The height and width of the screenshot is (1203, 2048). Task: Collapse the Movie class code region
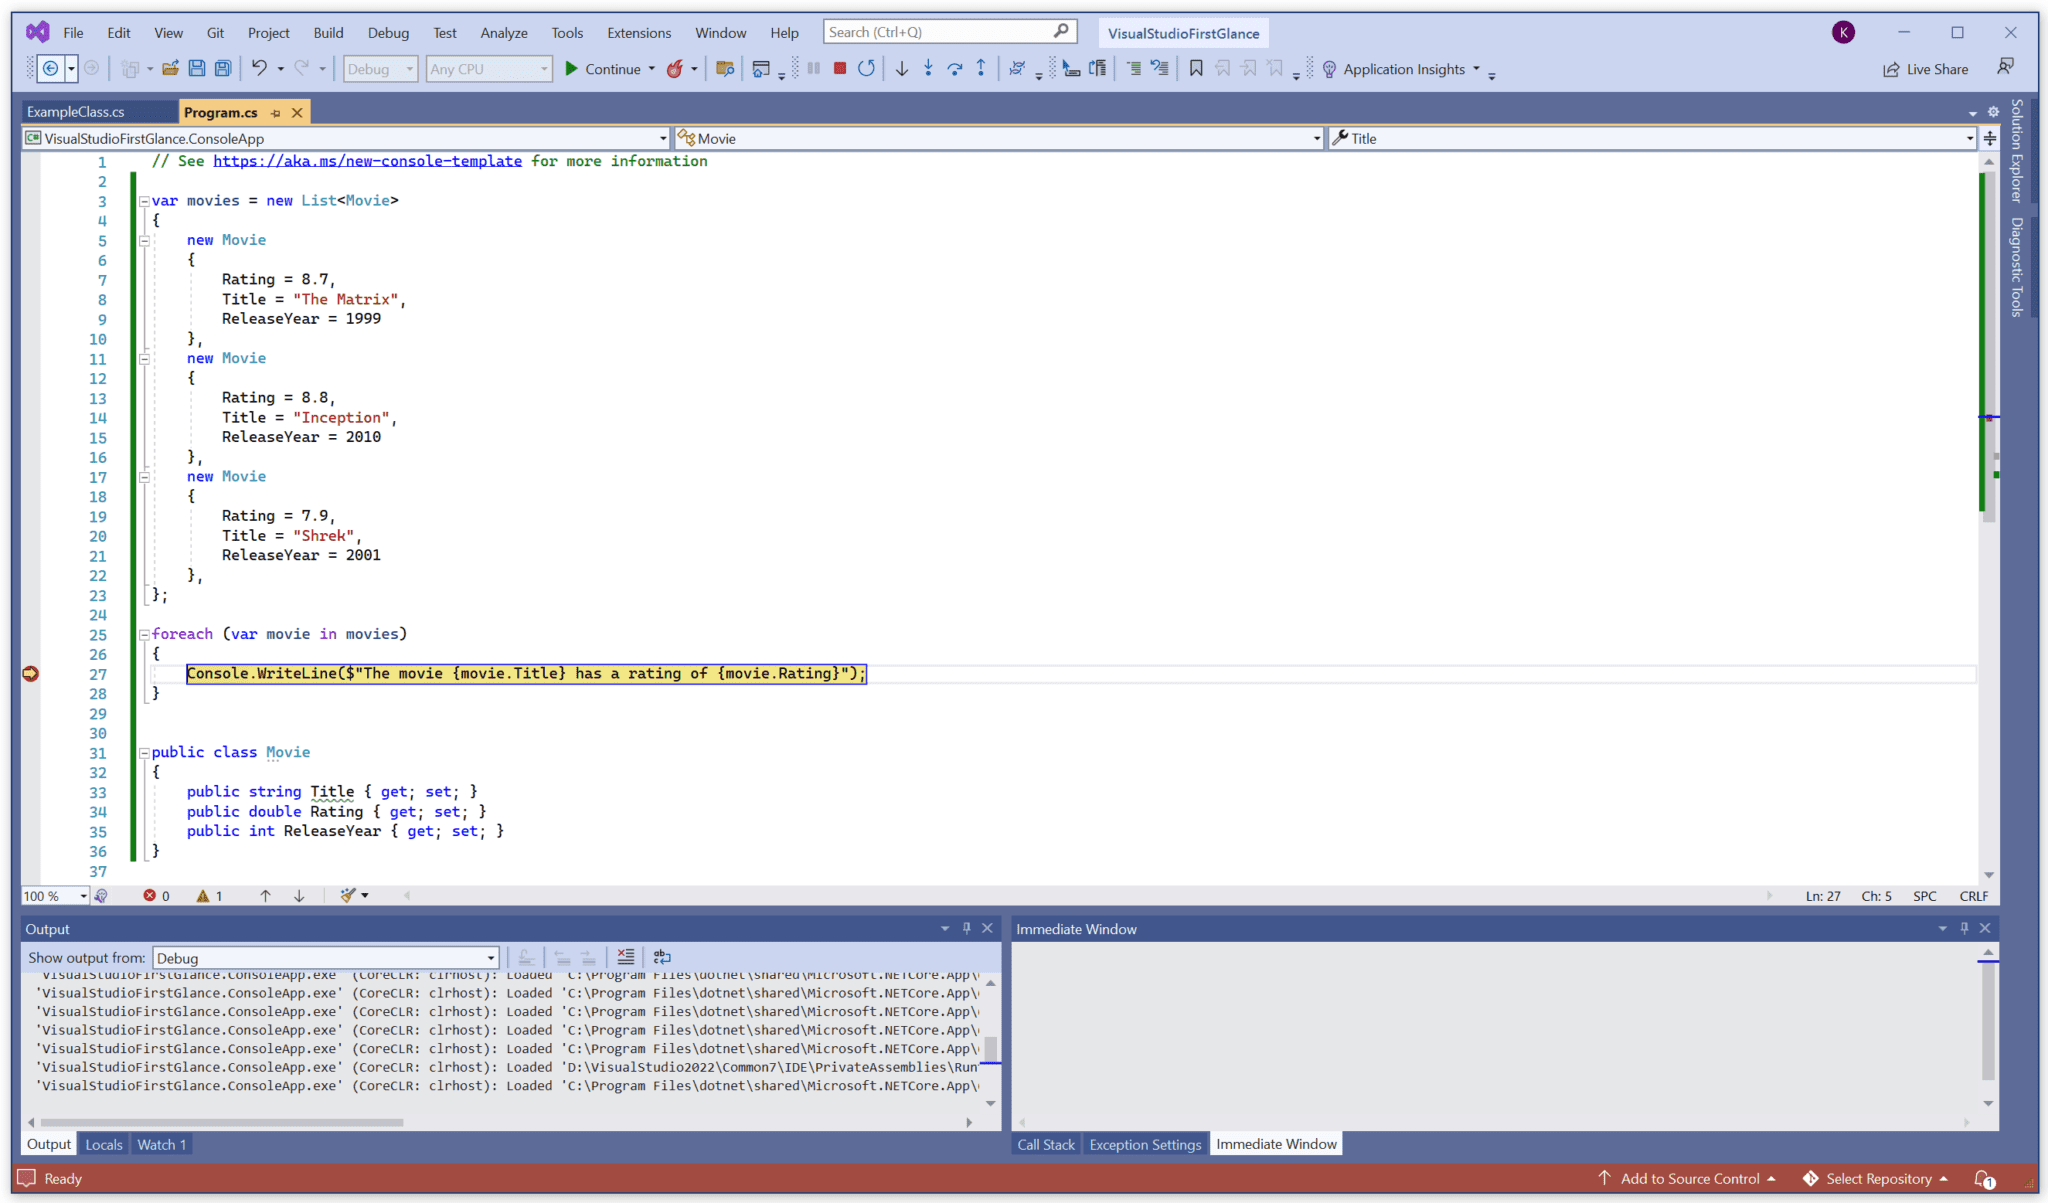(x=144, y=752)
